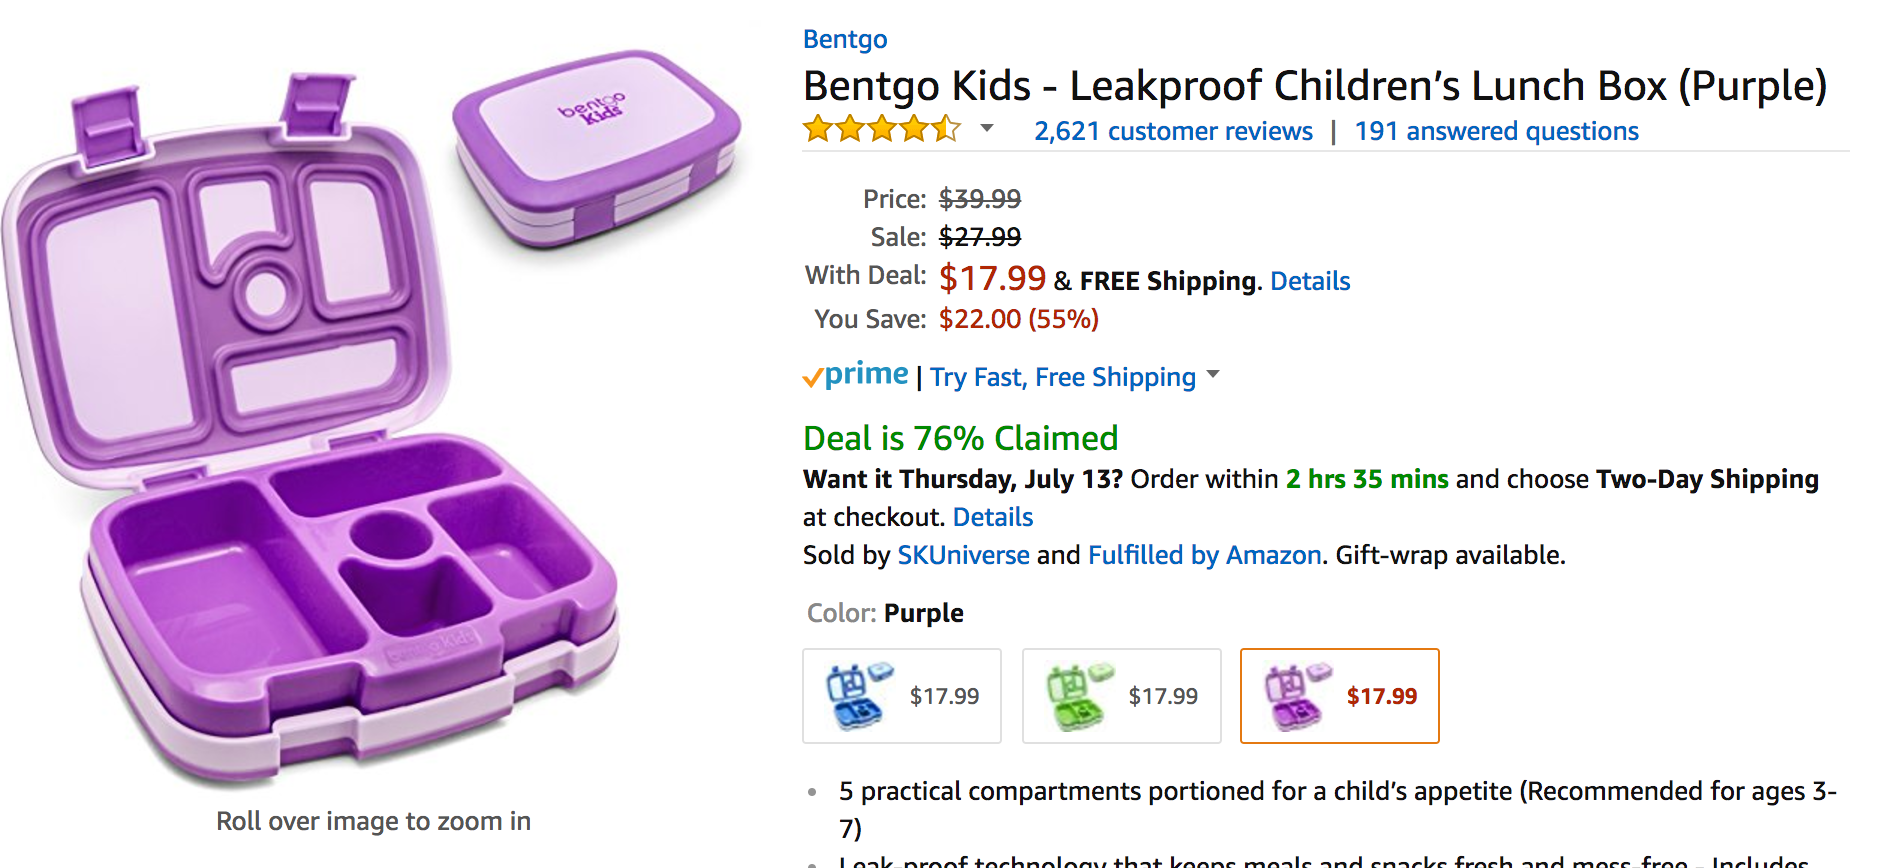Screen dimensions: 1900x868
Task: Select the purple color swatch
Action: point(1340,696)
